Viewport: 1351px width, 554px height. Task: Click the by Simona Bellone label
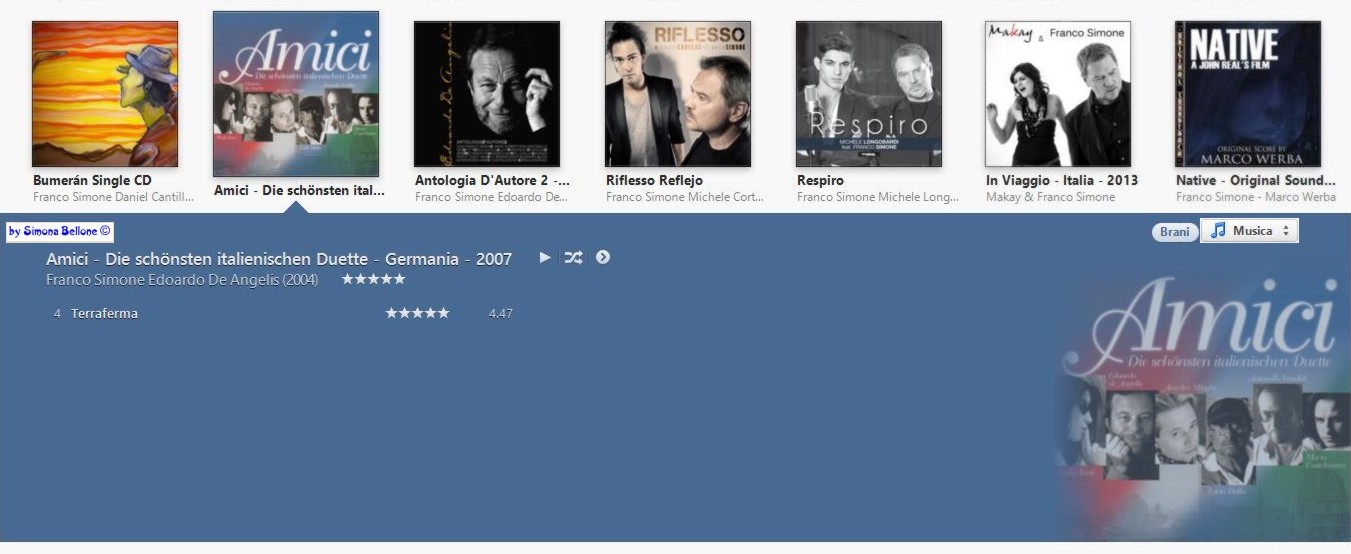coord(60,232)
